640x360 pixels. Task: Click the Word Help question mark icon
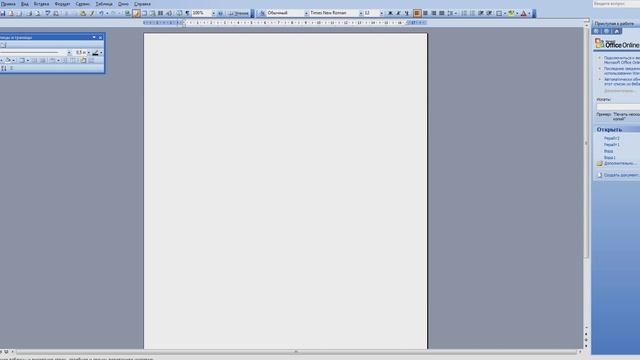(x=220, y=13)
